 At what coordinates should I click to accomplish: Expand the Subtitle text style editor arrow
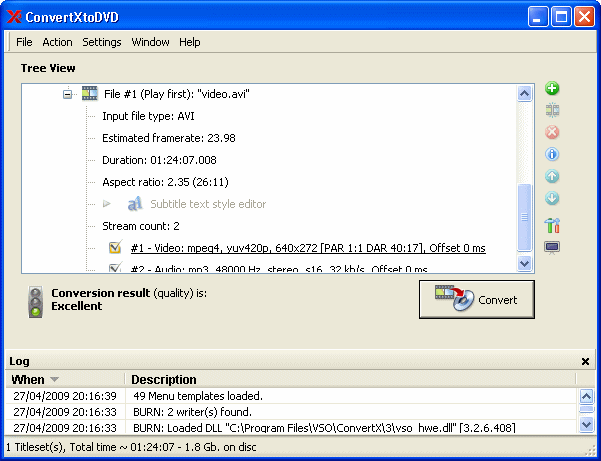point(107,204)
